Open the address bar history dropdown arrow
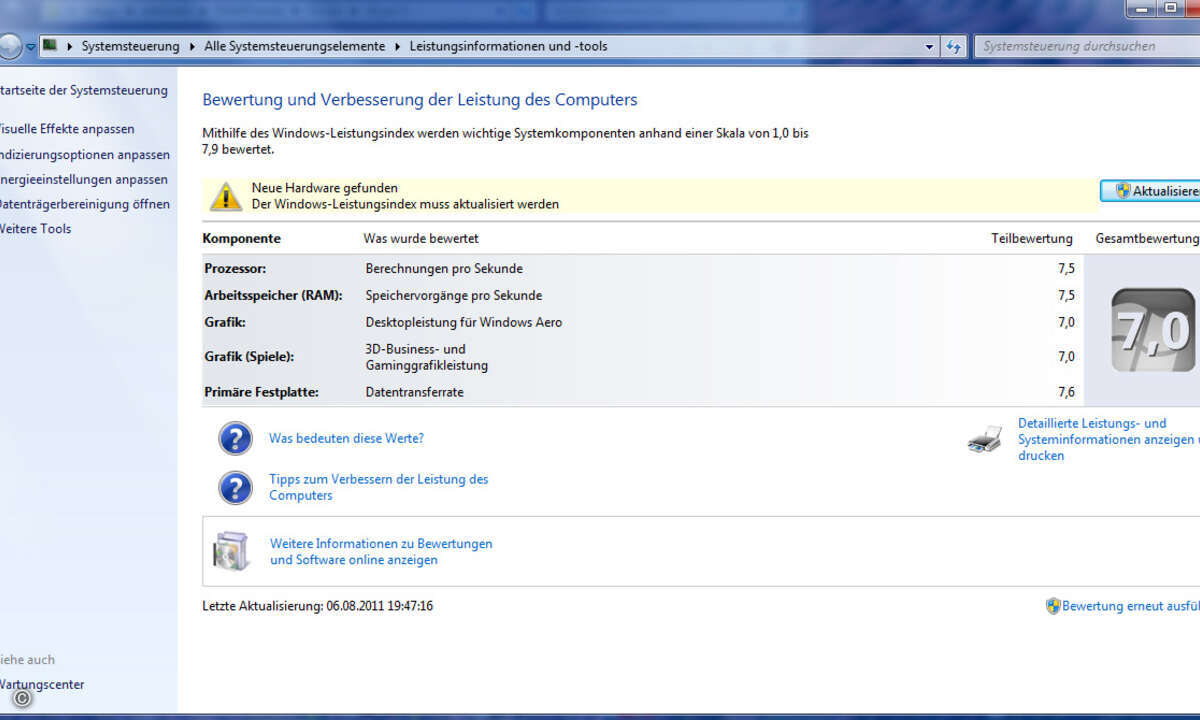The height and width of the screenshot is (720, 1200). click(x=930, y=46)
